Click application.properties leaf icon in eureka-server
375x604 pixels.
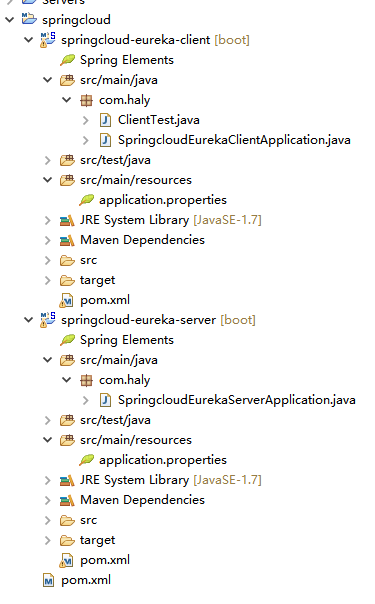tap(86, 460)
